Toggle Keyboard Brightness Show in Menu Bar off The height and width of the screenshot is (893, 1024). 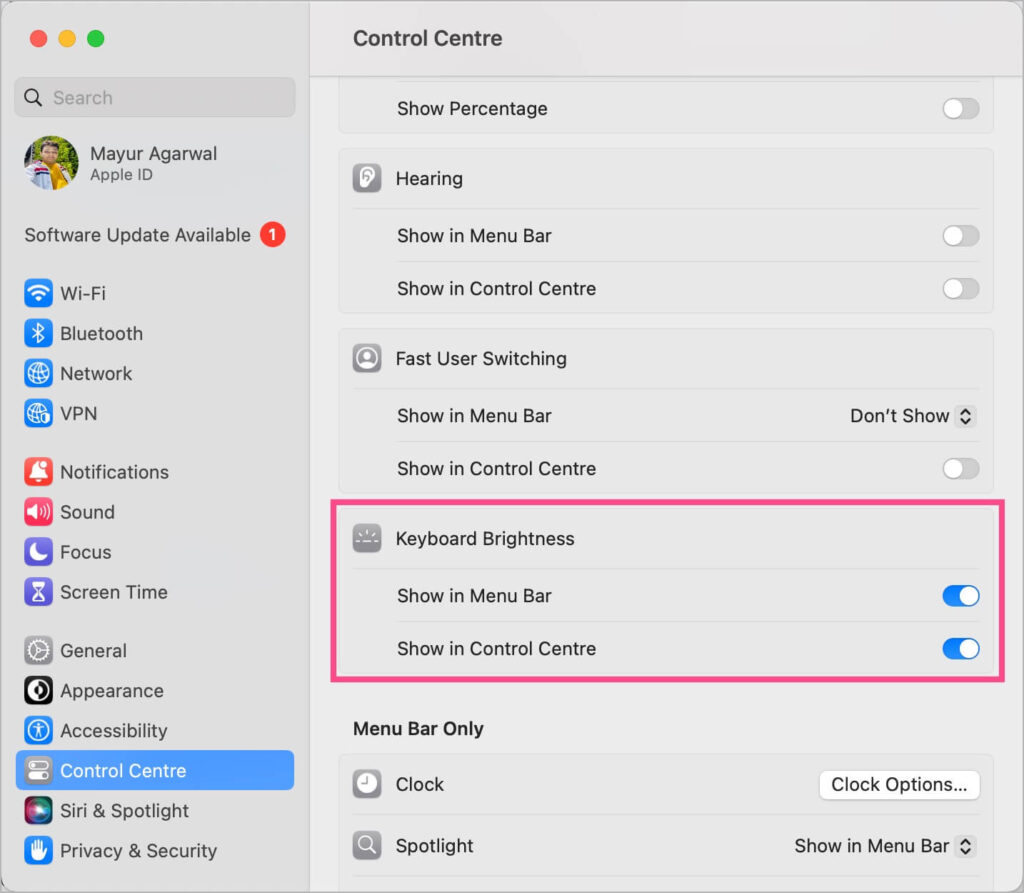tap(959, 596)
